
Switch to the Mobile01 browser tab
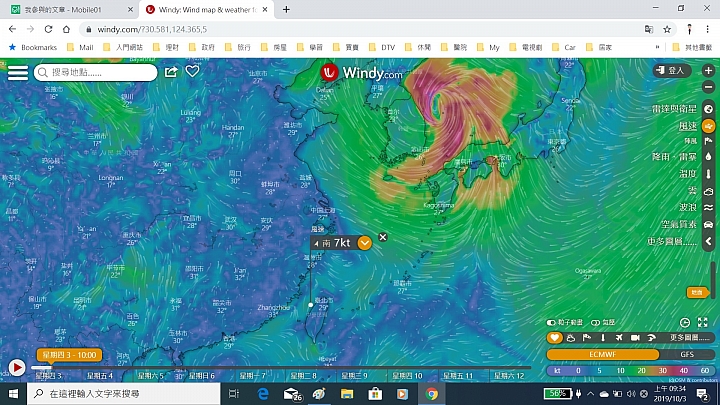[x=71, y=10]
